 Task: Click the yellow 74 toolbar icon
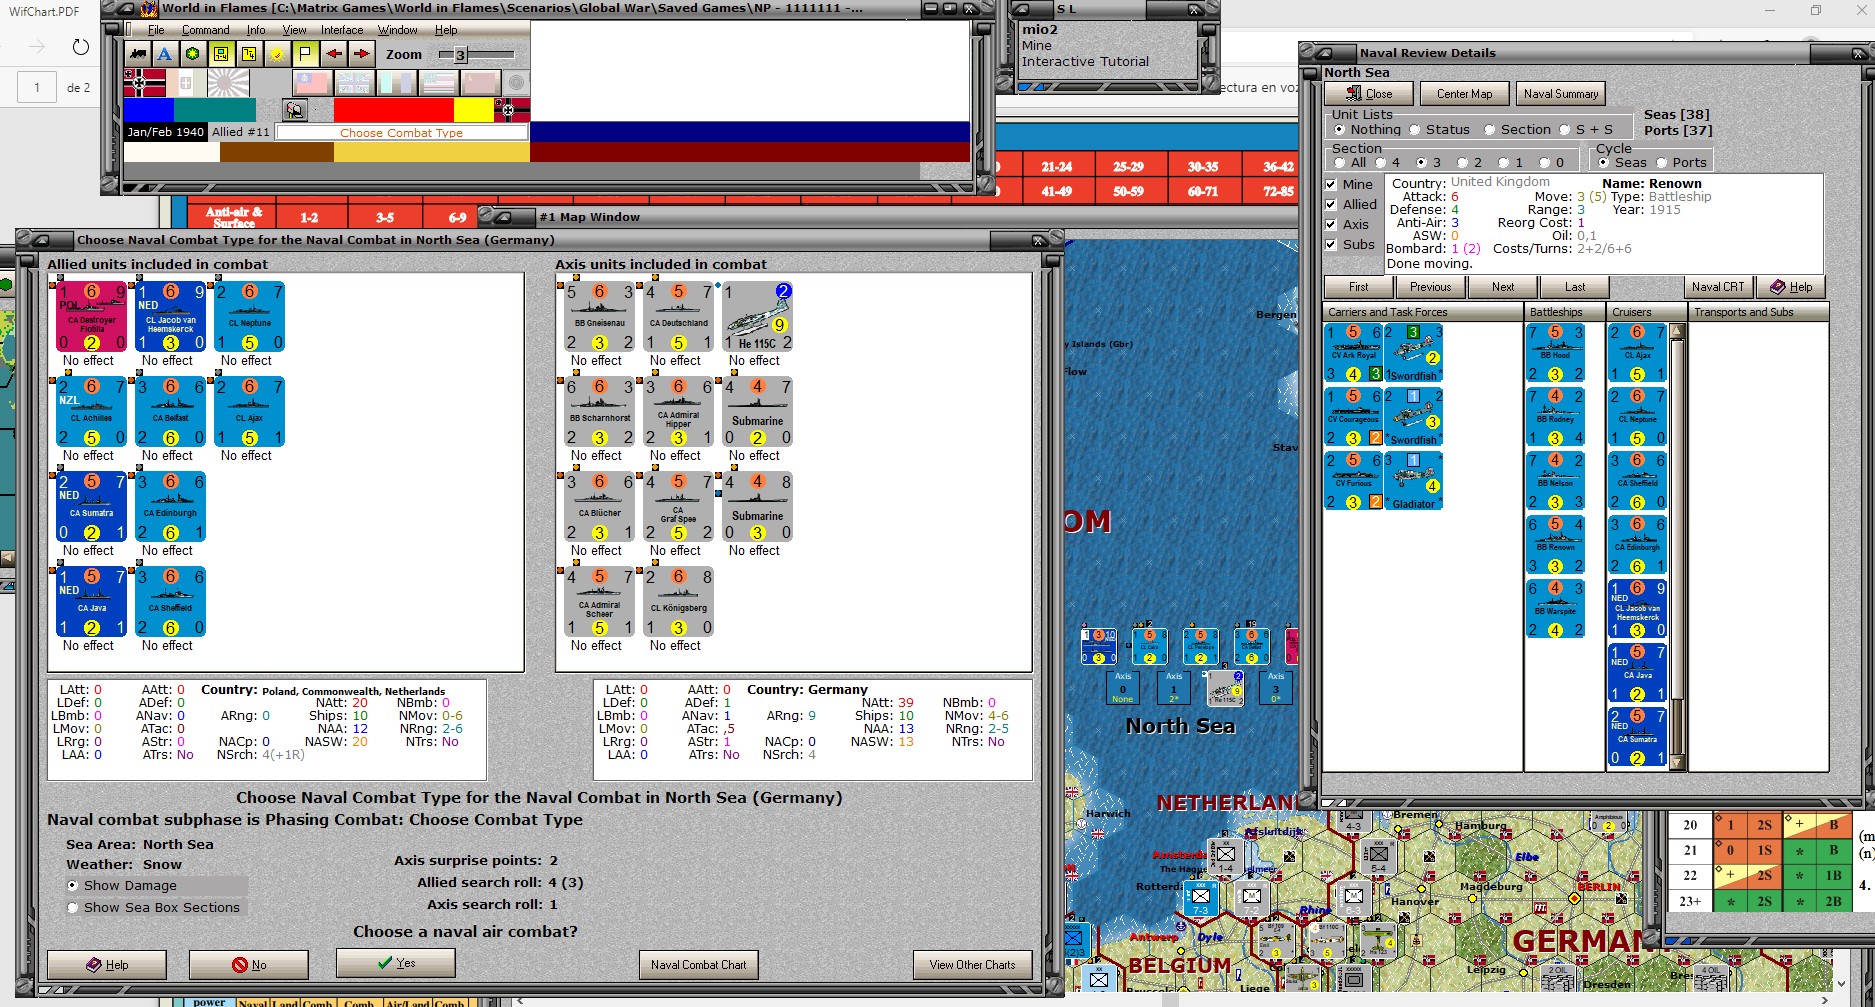coord(249,54)
